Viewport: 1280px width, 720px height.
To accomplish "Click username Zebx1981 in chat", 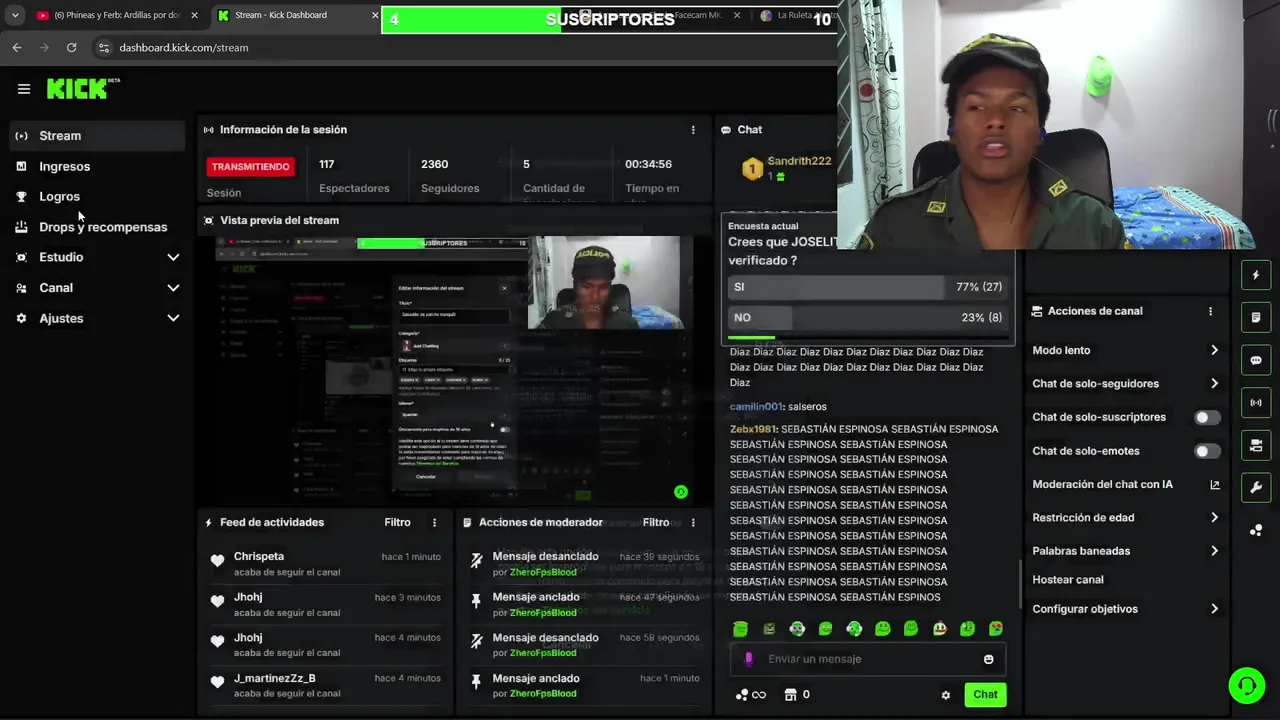I will (752, 429).
